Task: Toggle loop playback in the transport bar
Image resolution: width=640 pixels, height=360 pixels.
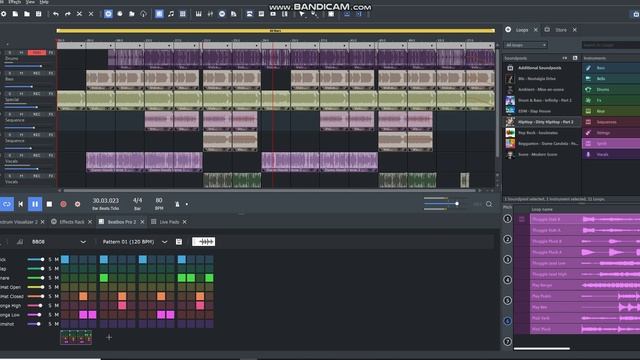Action: click(x=7, y=204)
